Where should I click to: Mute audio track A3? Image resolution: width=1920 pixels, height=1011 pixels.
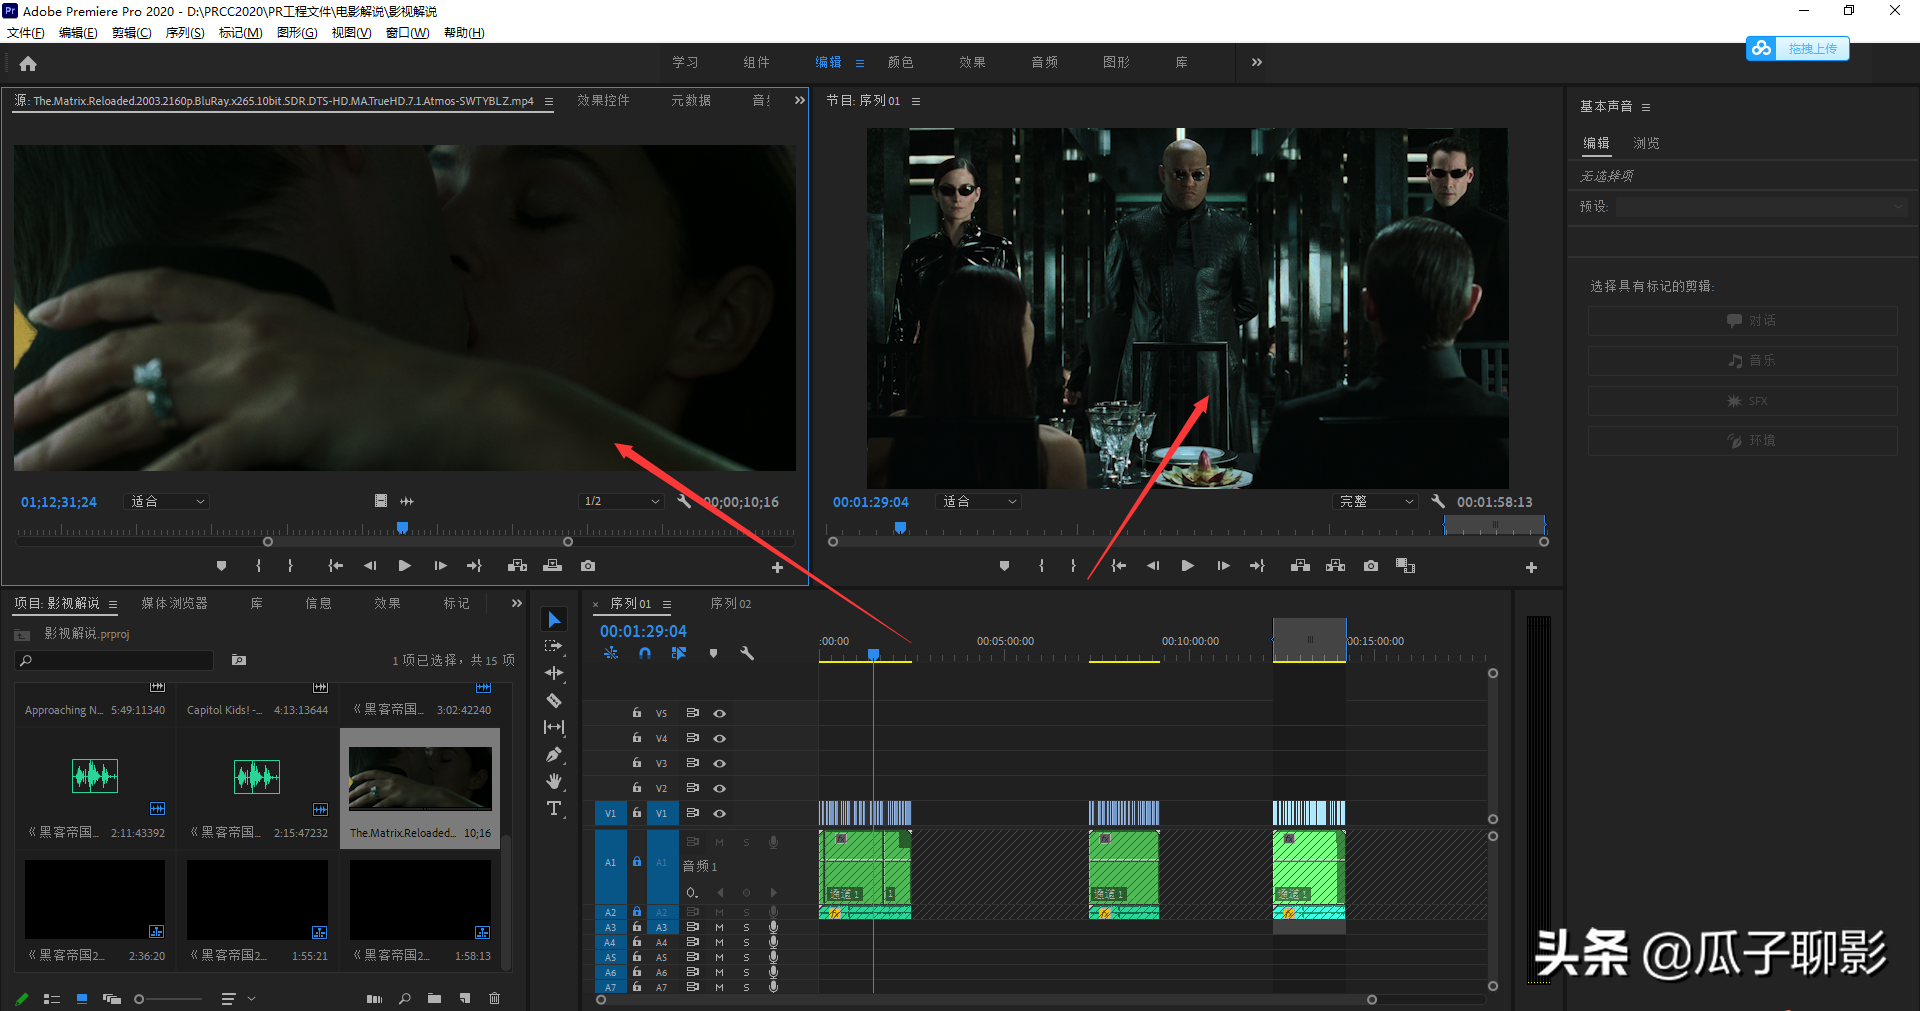pyautogui.click(x=719, y=927)
